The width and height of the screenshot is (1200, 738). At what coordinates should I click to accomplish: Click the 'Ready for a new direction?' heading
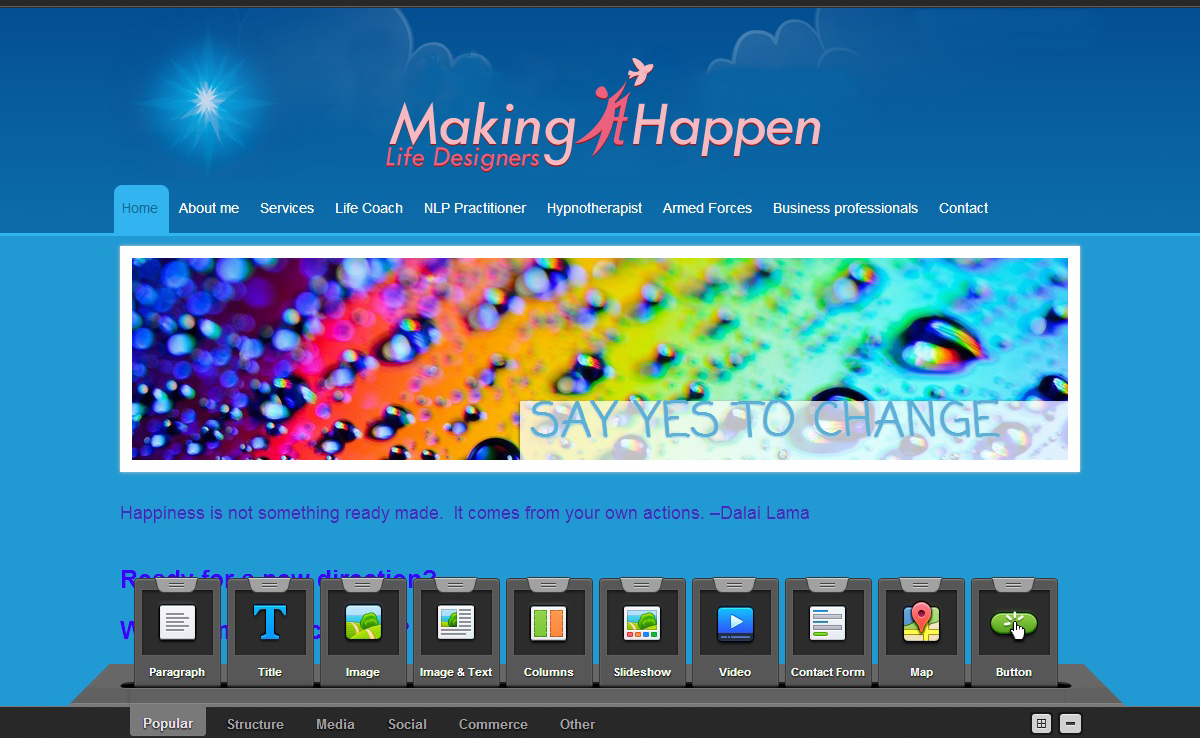278,578
